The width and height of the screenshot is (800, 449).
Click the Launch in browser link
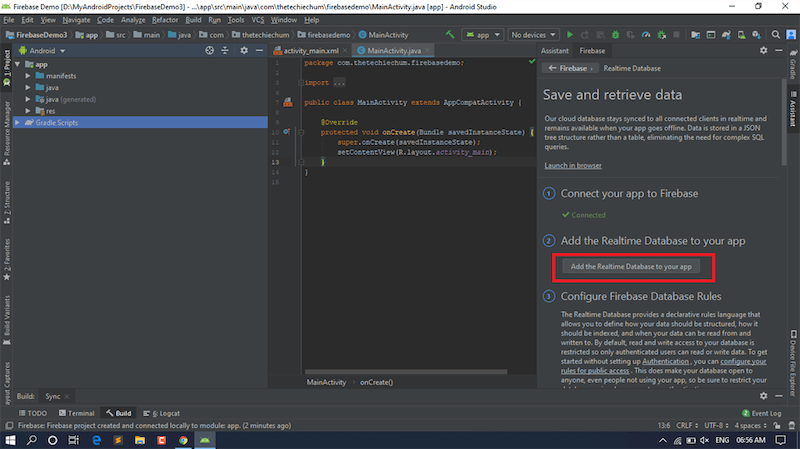click(x=573, y=165)
